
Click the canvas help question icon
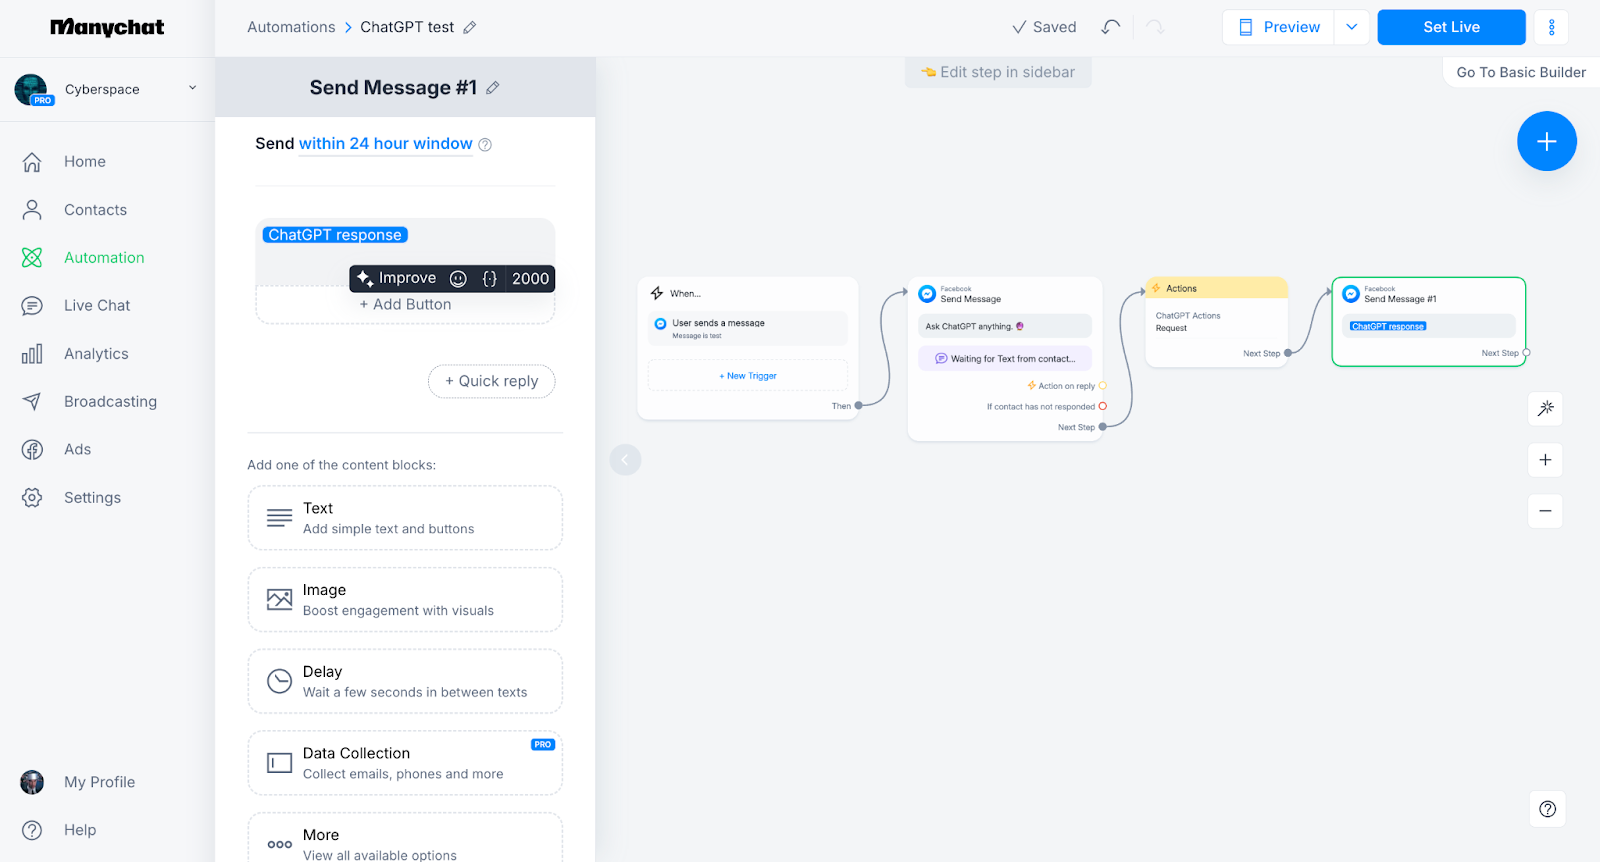pyautogui.click(x=1547, y=809)
